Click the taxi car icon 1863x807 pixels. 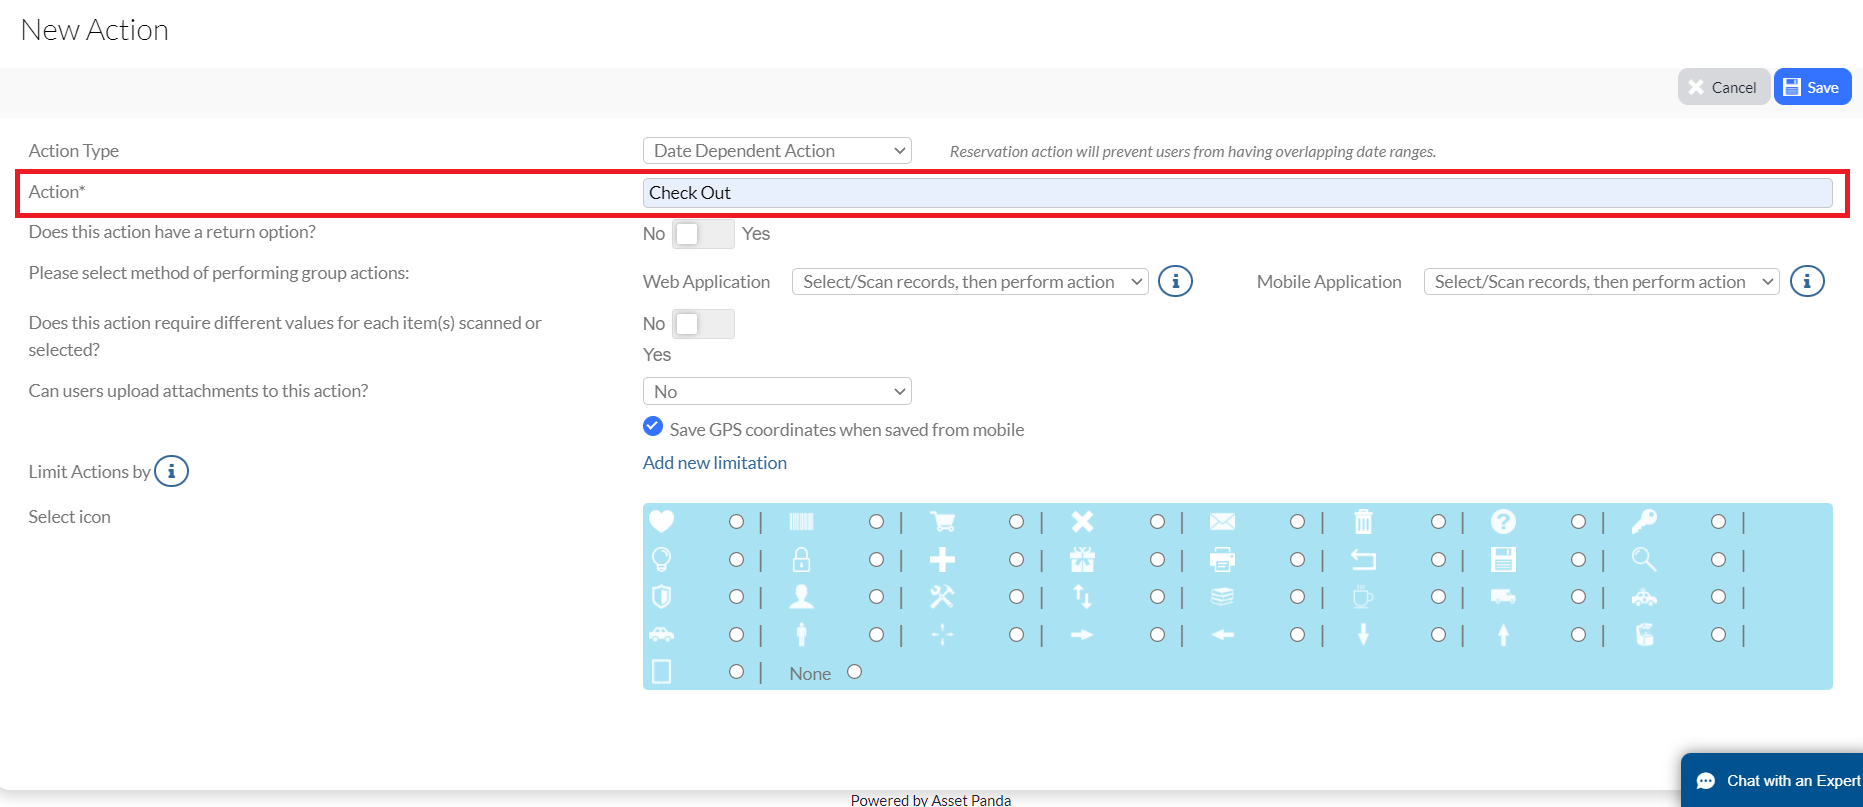point(1644,597)
